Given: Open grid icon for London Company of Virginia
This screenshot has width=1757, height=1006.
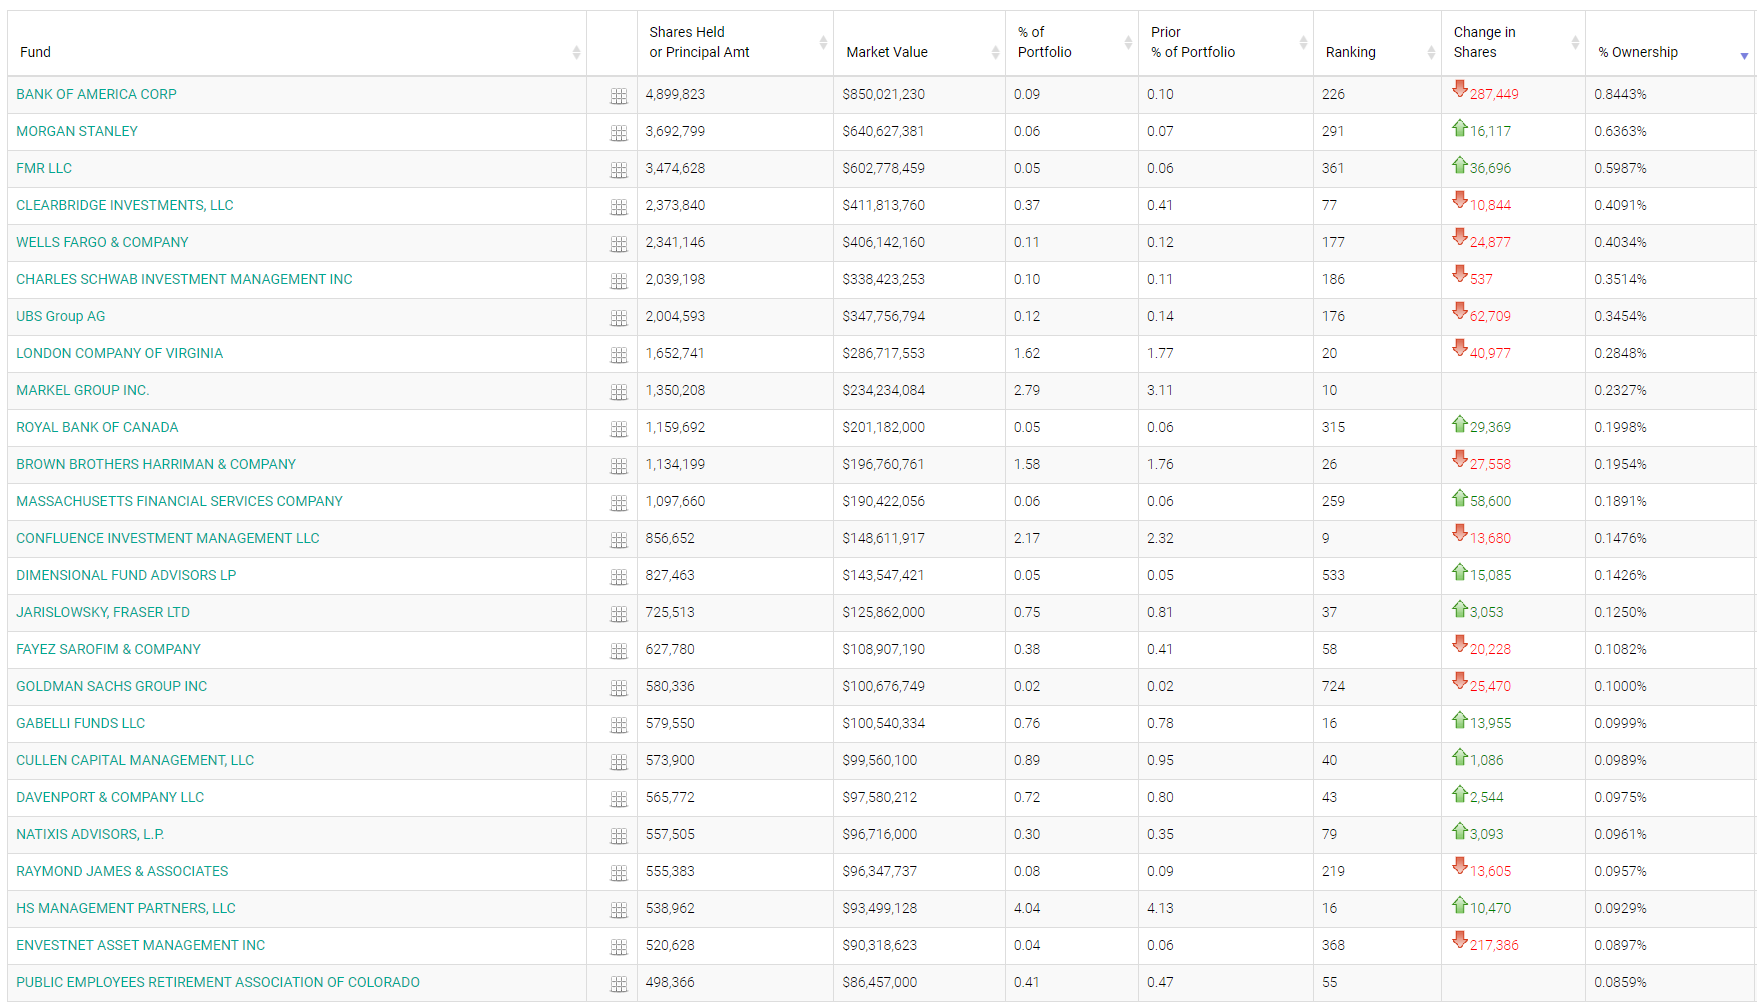Looking at the screenshot, I should (619, 355).
